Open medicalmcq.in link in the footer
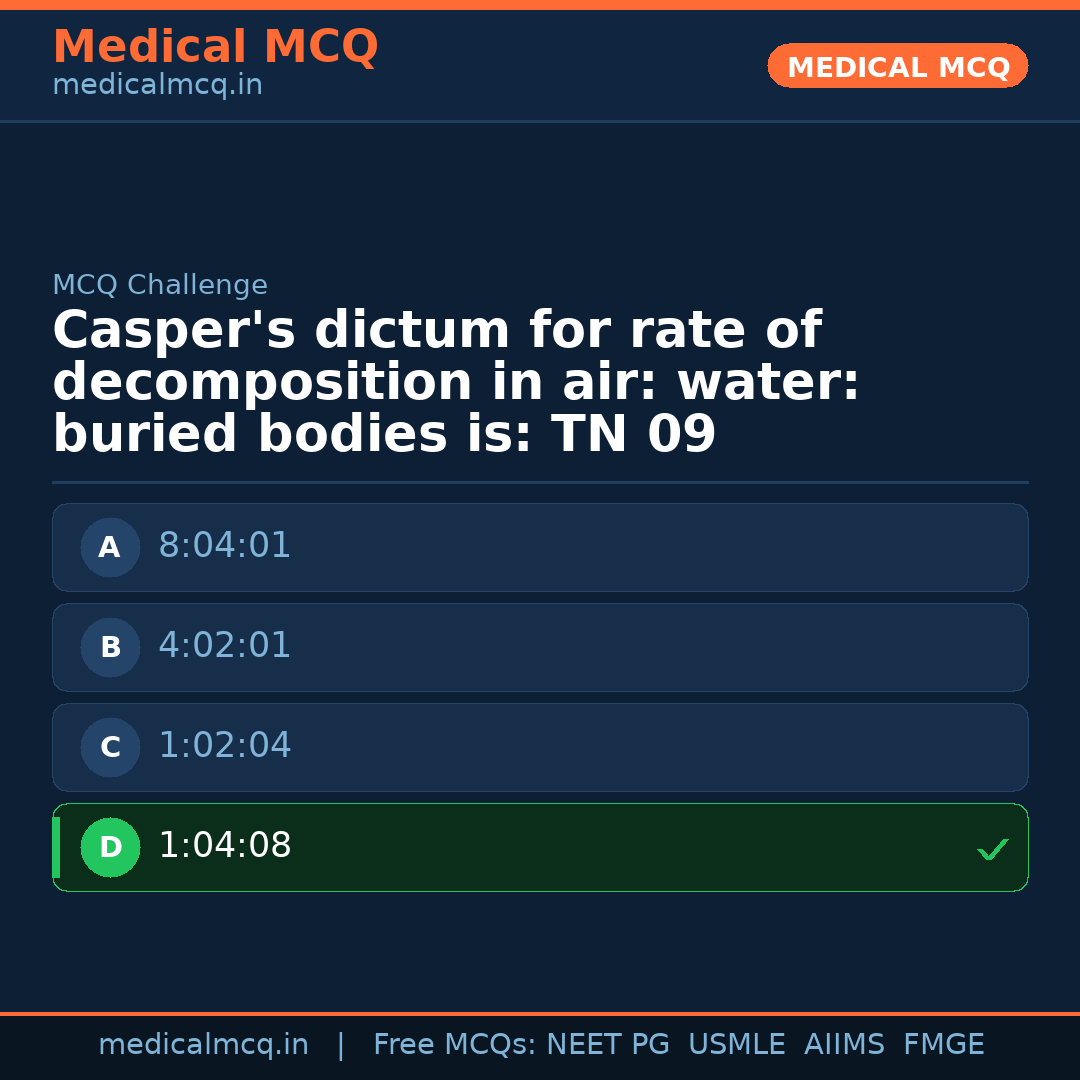This screenshot has height=1080, width=1080. click(203, 1045)
